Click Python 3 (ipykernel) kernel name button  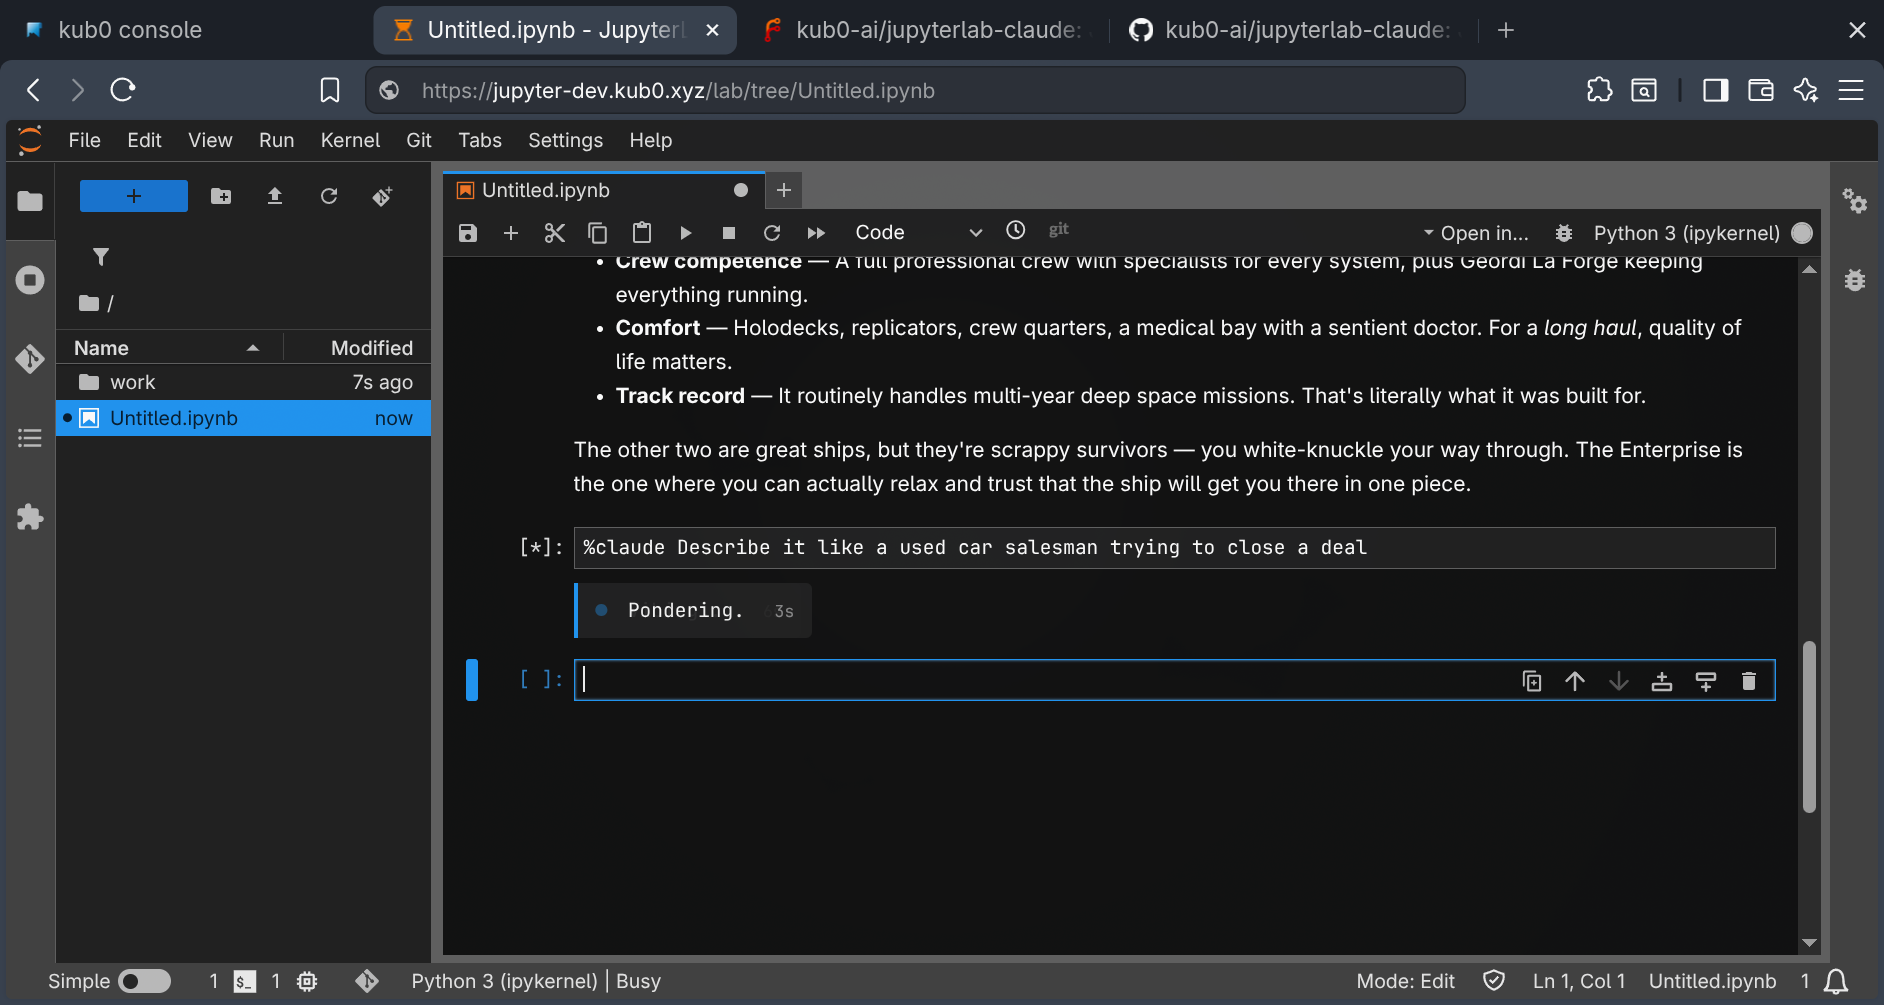click(1686, 233)
